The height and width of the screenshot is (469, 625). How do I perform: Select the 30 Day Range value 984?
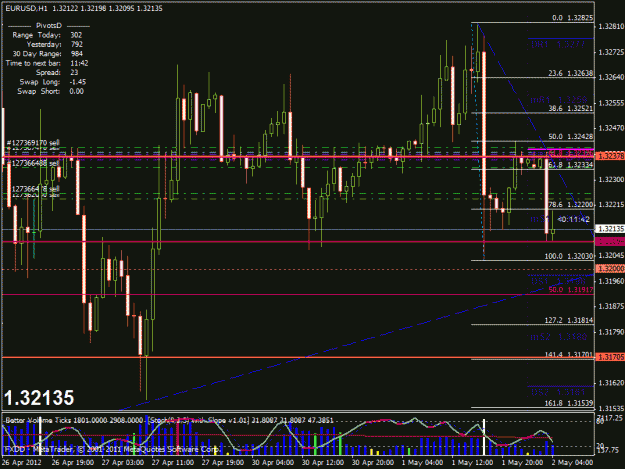[x=77, y=54]
